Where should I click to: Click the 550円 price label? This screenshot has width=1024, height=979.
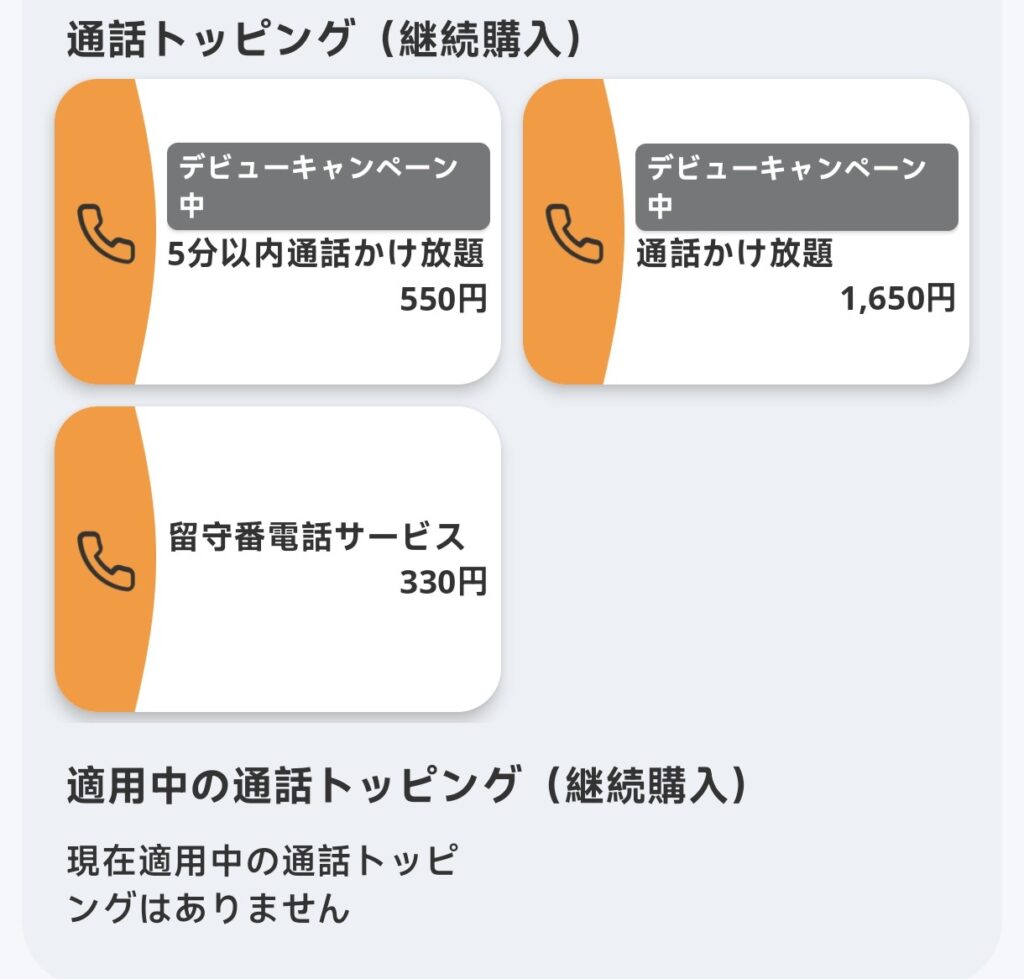click(443, 299)
